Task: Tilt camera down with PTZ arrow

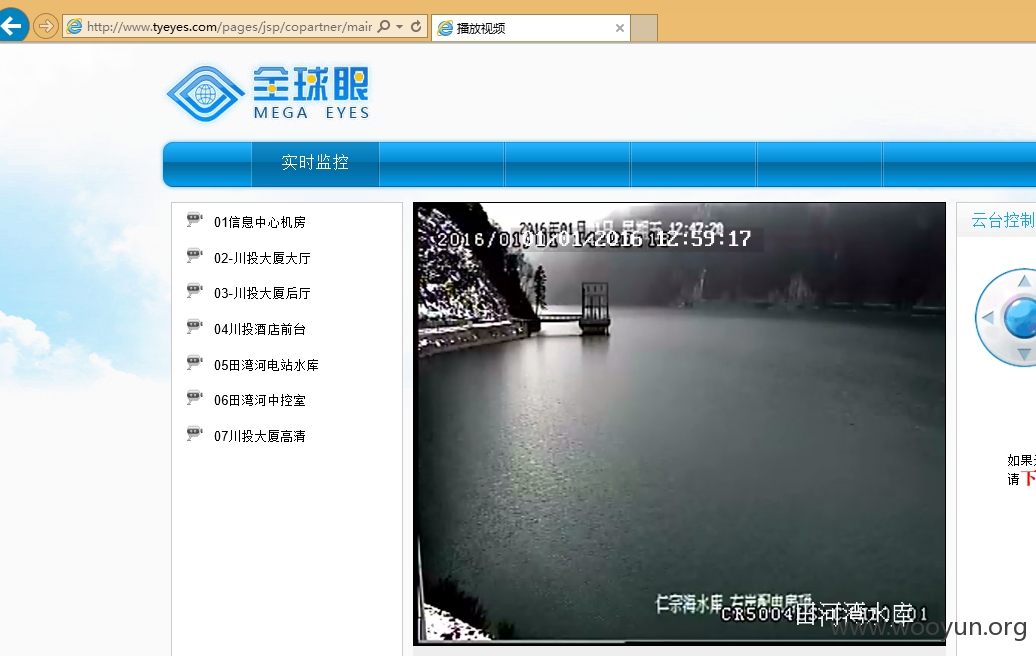Action: (x=1024, y=355)
